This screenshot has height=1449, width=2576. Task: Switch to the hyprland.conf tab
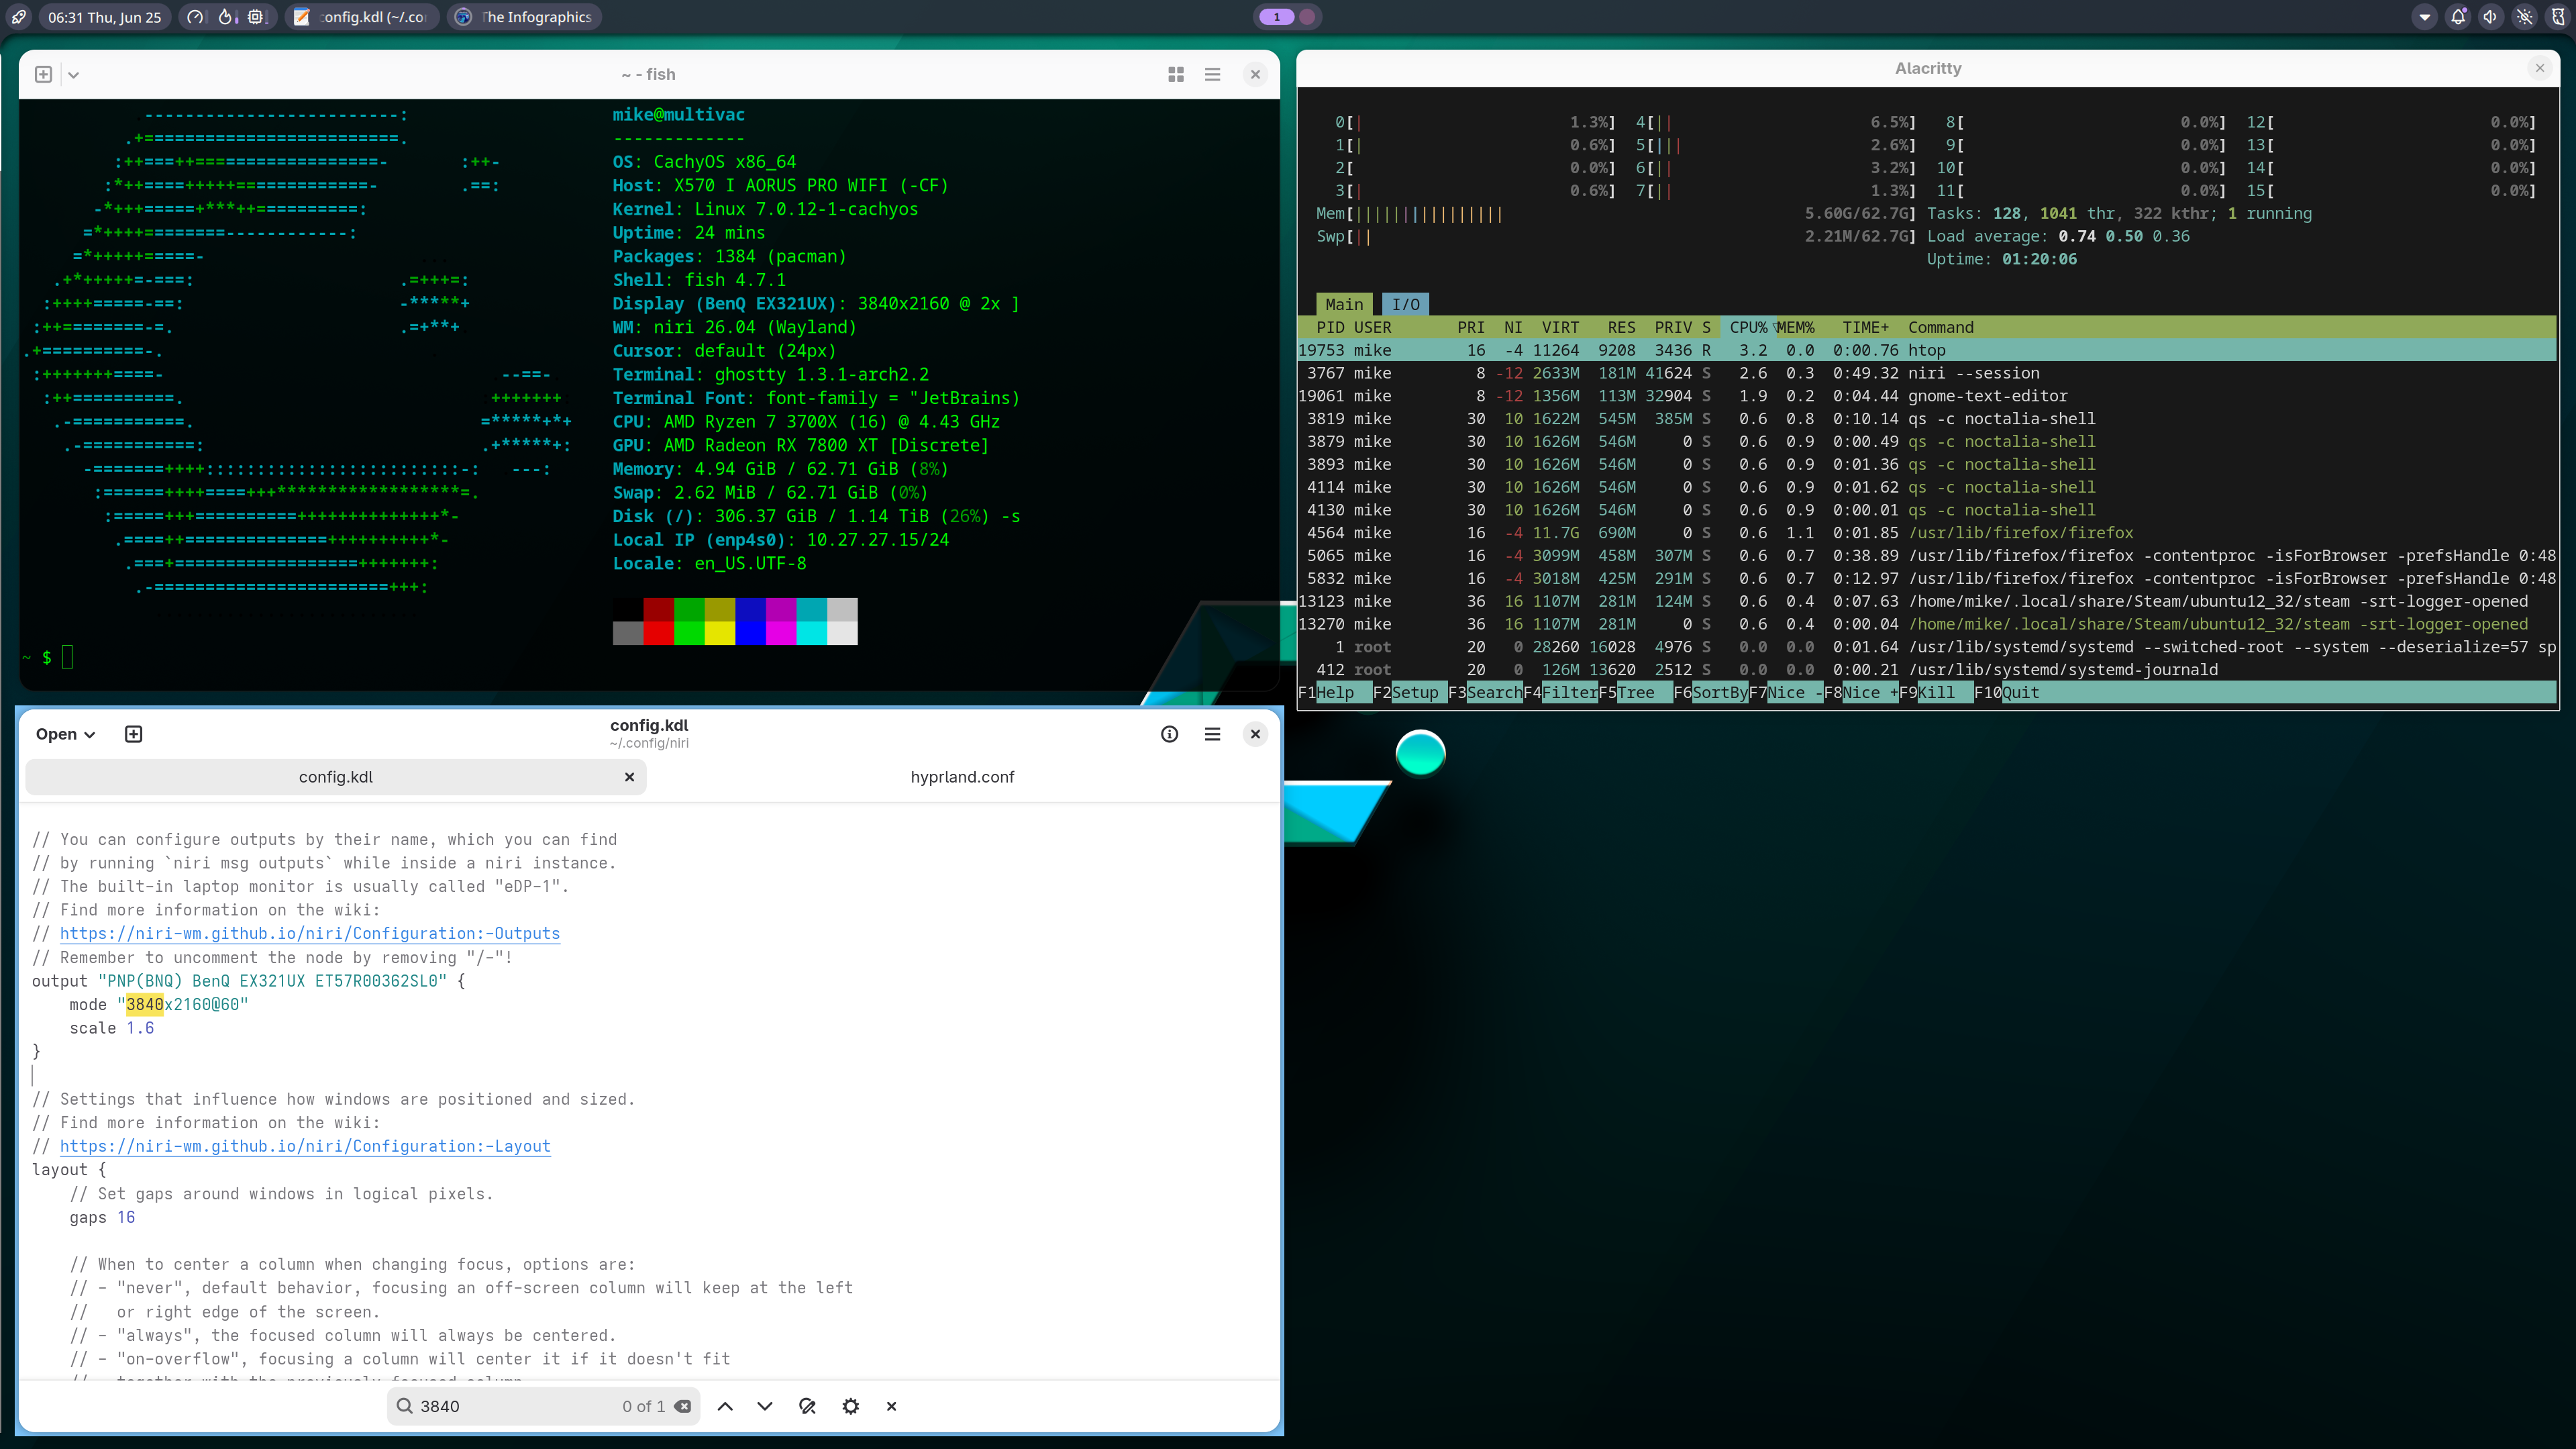point(962,777)
